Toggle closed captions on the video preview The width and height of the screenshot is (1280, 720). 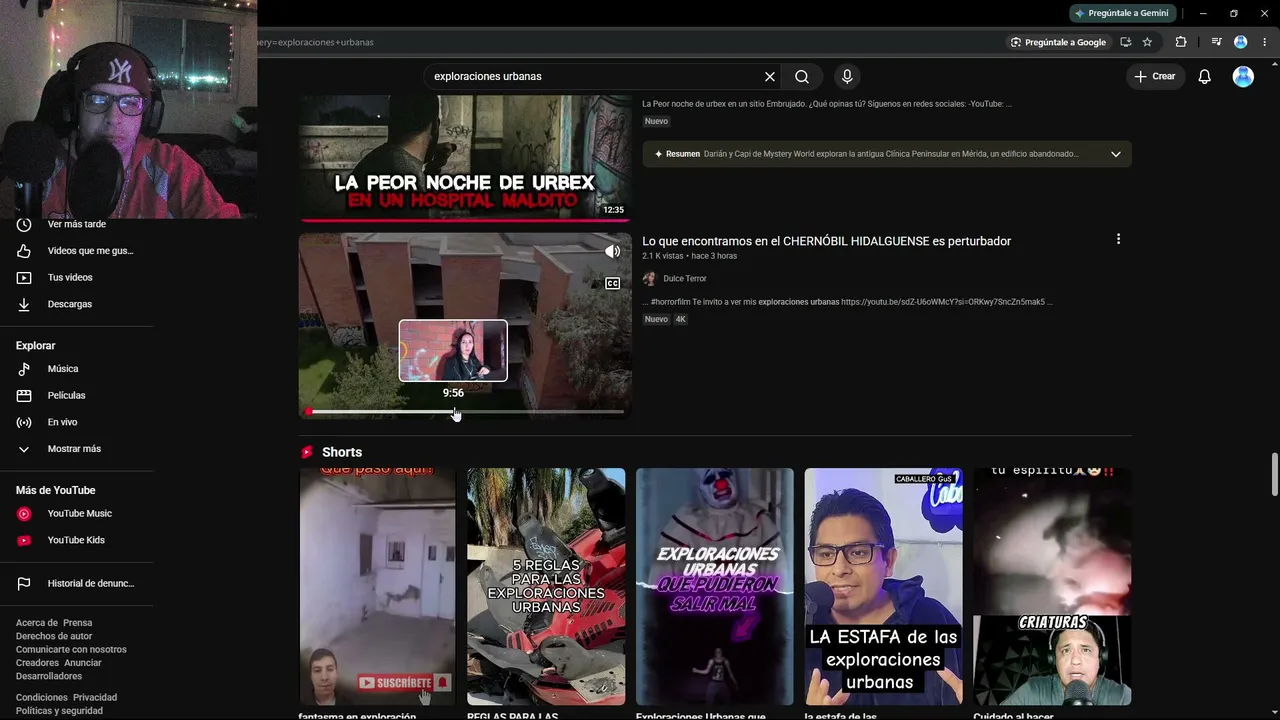612,283
